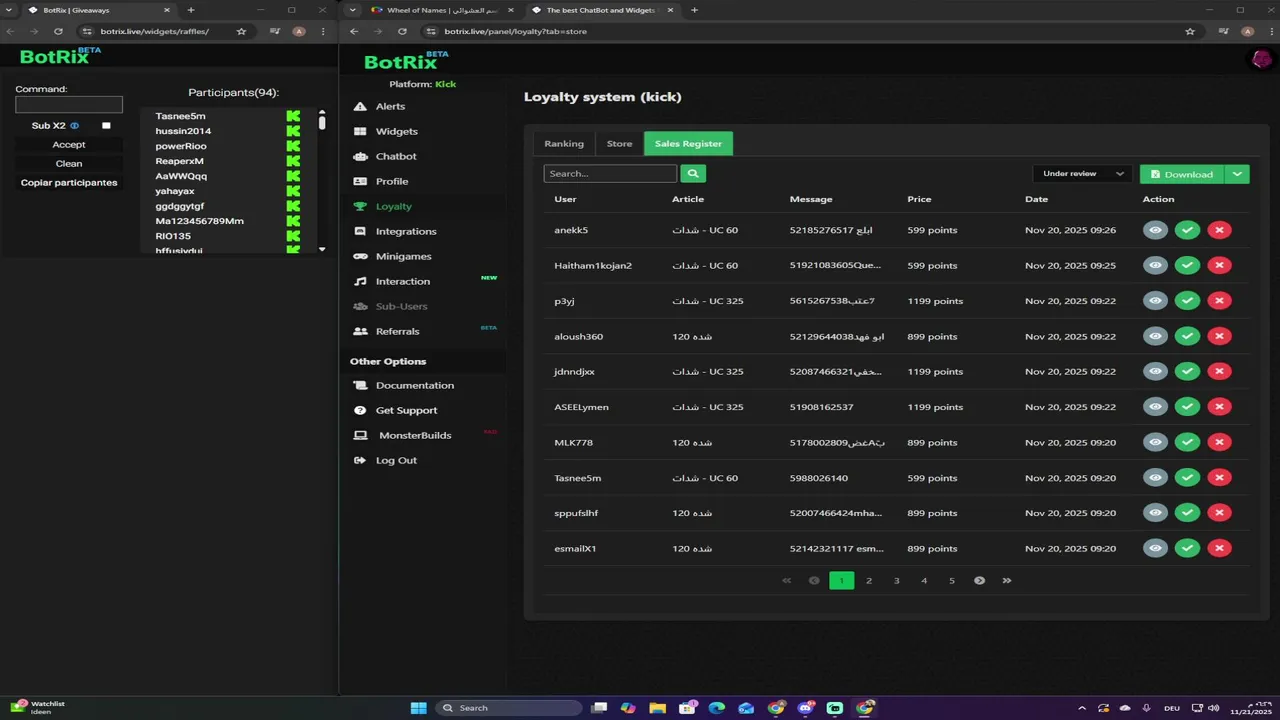Open tab search dropdown in loyalty panel window

[x=352, y=10]
